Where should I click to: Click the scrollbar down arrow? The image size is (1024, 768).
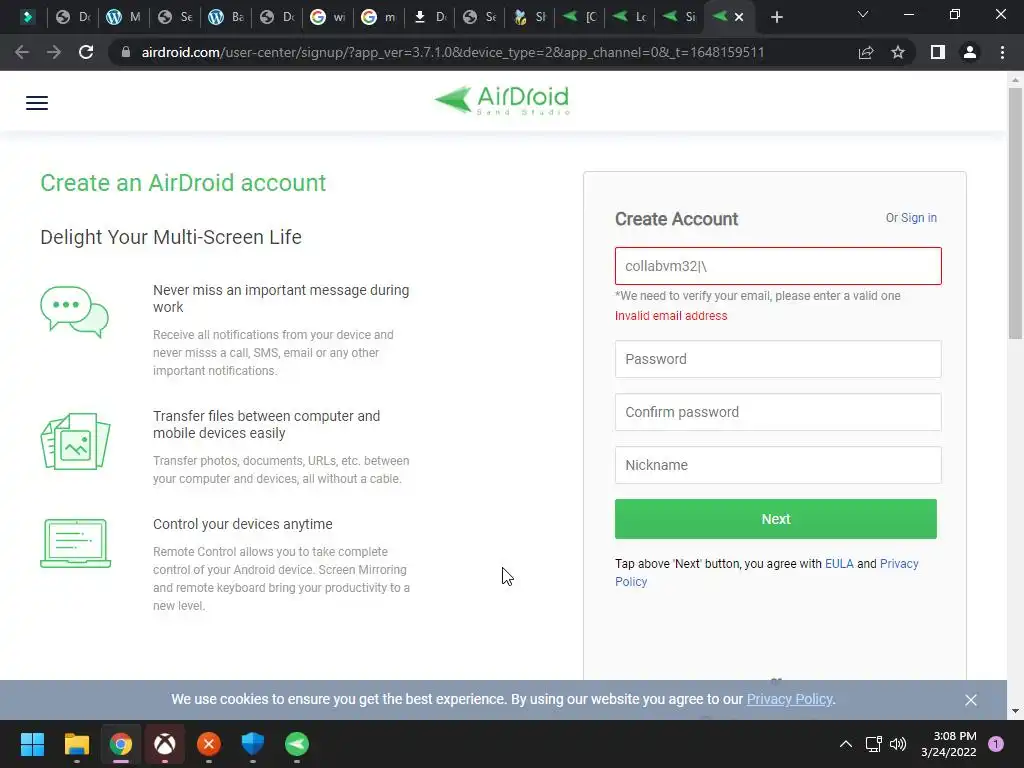1015,711
